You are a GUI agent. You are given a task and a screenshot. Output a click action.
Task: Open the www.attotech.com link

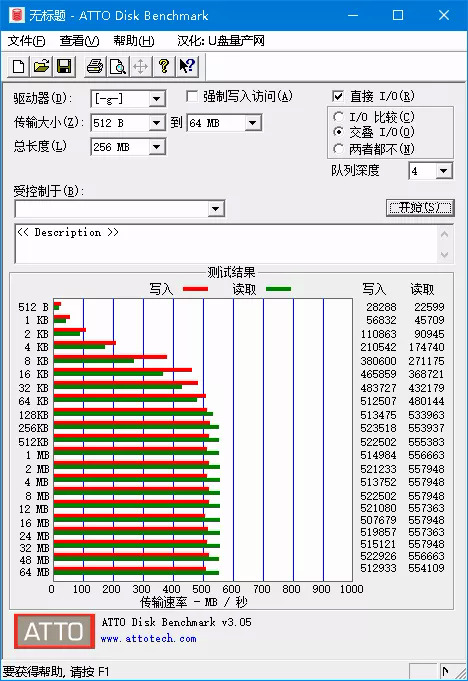point(148,638)
